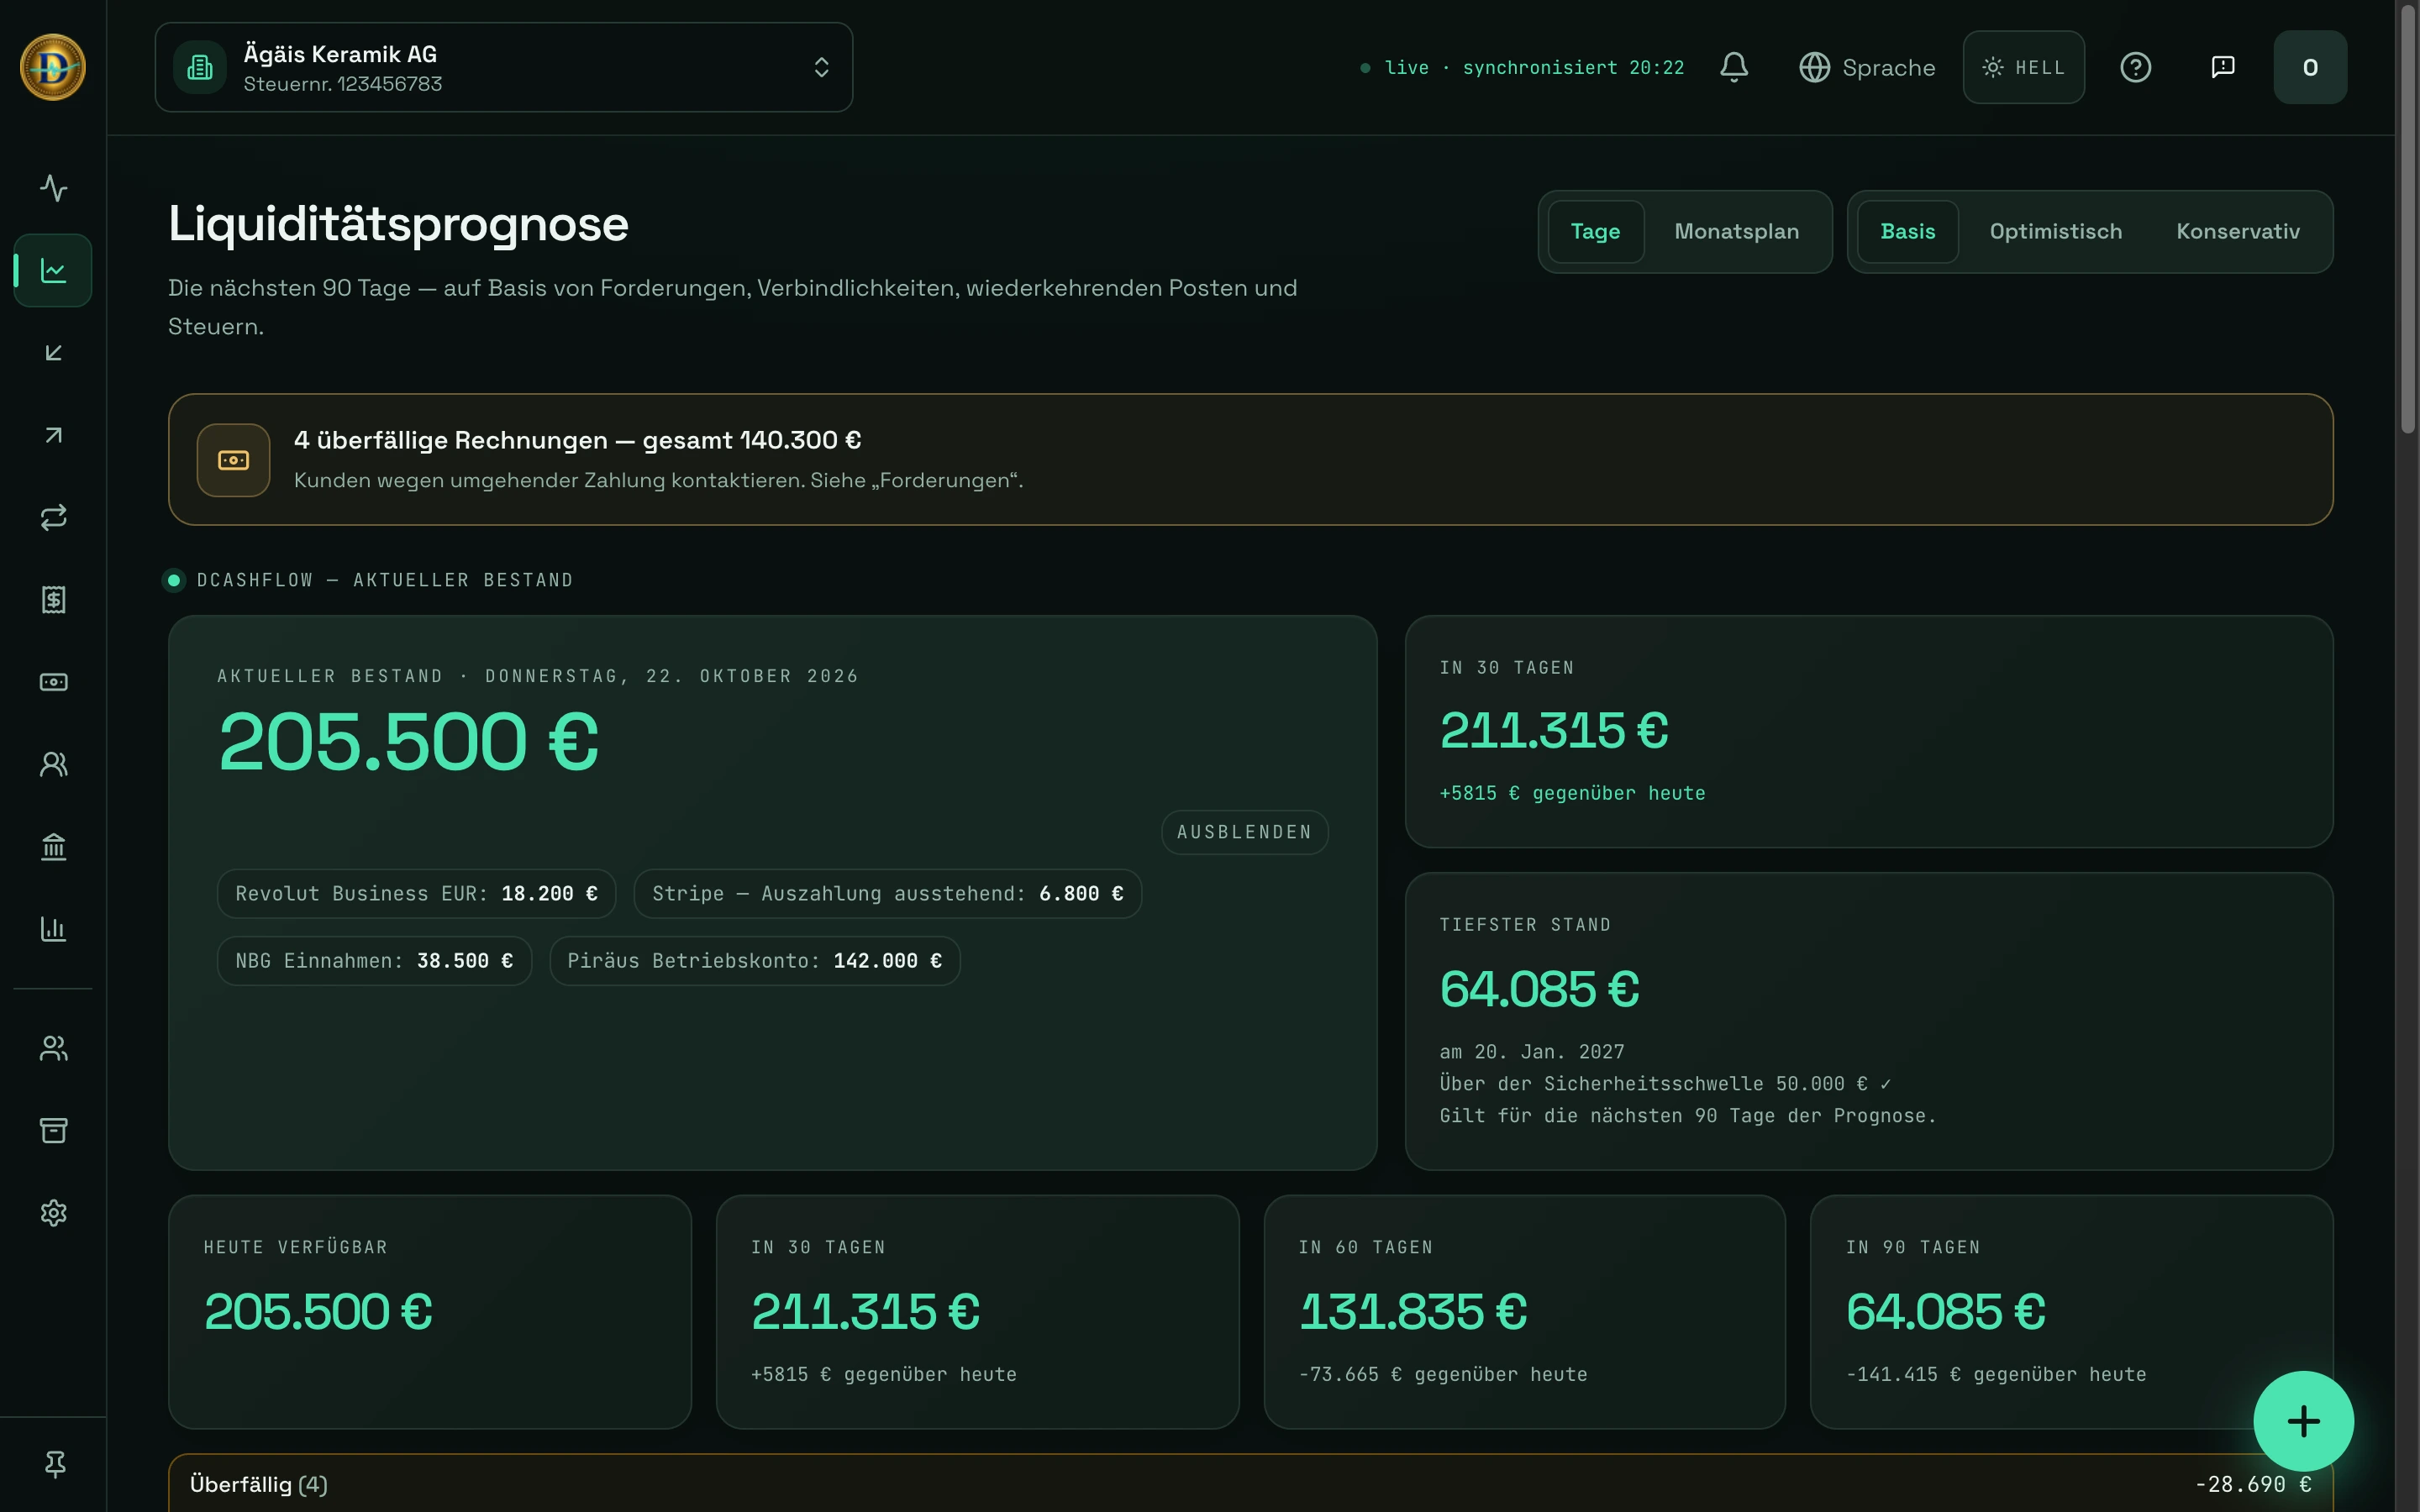Click the green plus add button
The width and height of the screenshot is (2420, 1512).
[x=2303, y=1421]
